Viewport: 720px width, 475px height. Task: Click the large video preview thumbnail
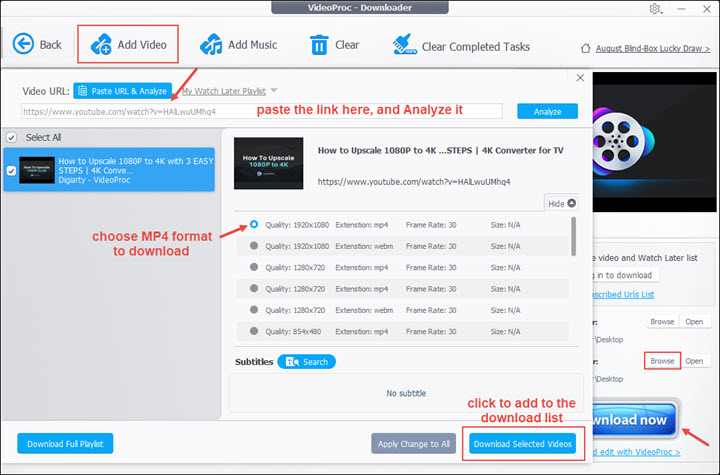coord(269,163)
